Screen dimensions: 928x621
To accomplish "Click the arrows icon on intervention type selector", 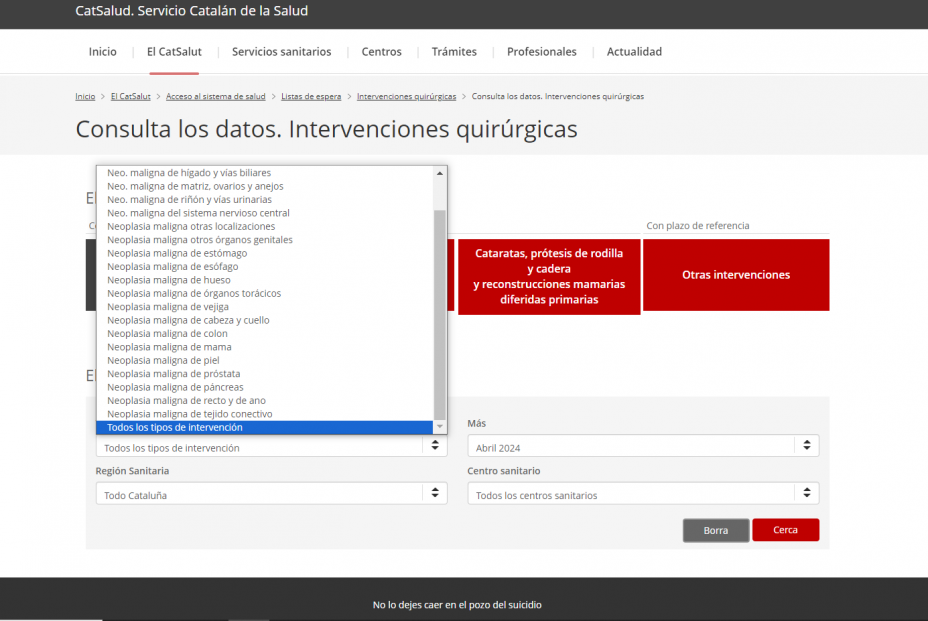I will pyautogui.click(x=434, y=445).
